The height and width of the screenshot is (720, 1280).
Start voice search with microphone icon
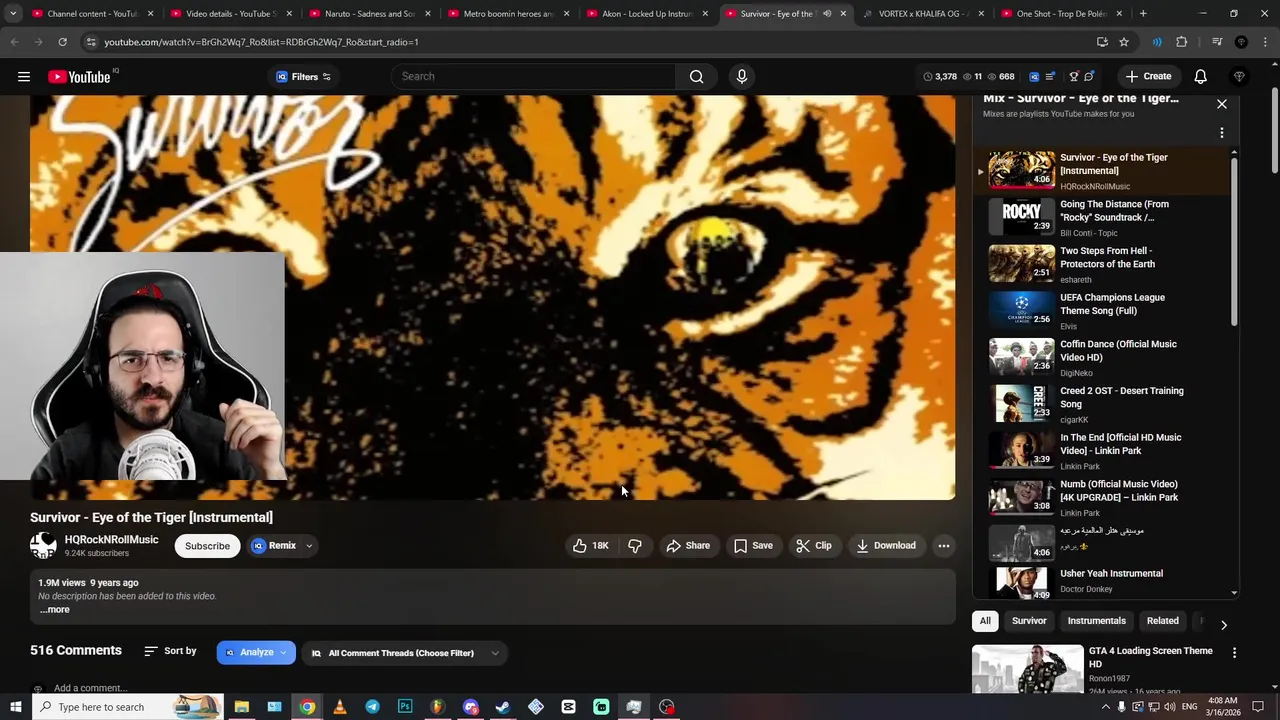click(x=741, y=76)
